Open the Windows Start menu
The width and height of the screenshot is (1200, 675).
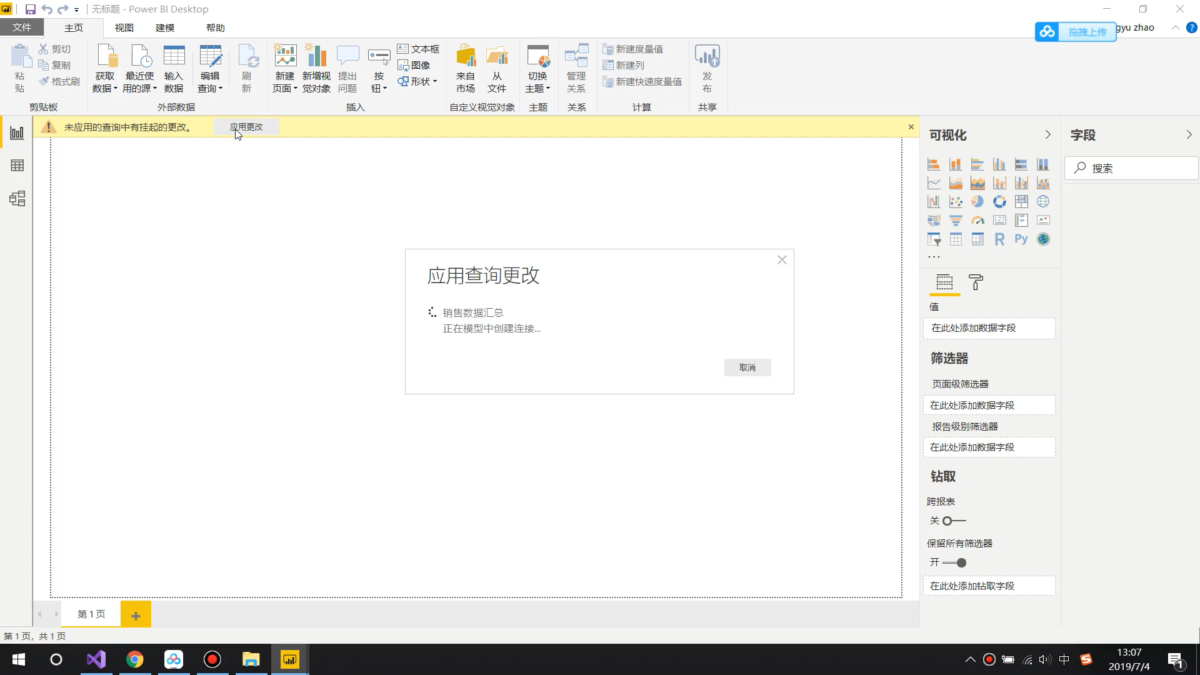click(x=18, y=659)
